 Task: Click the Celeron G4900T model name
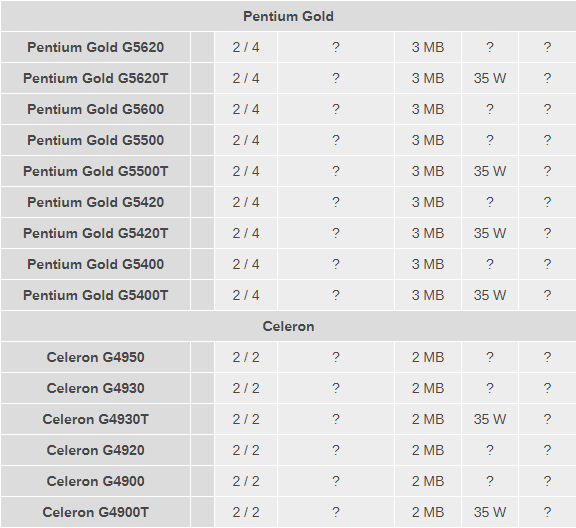pyautogui.click(x=96, y=512)
